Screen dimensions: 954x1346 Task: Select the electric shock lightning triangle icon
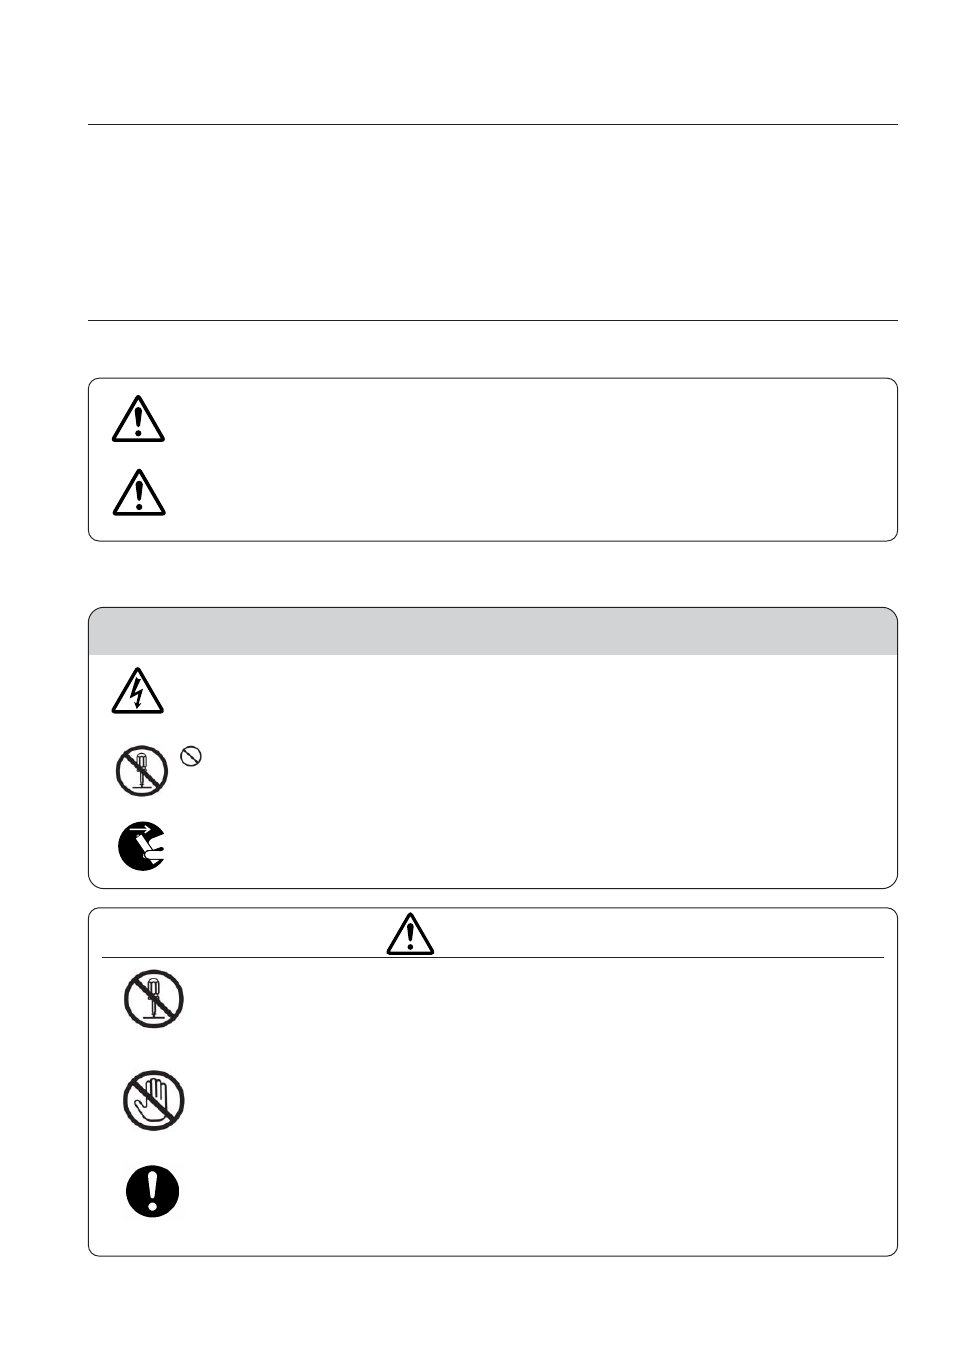click(x=137, y=691)
